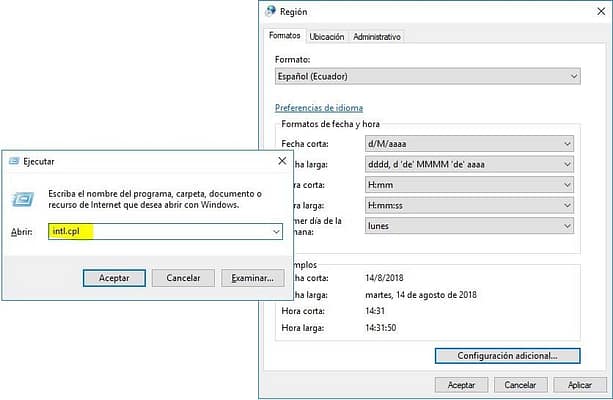The height and width of the screenshot is (400, 613).
Task: Click the example short date 14/8/2018
Action: (x=384, y=278)
